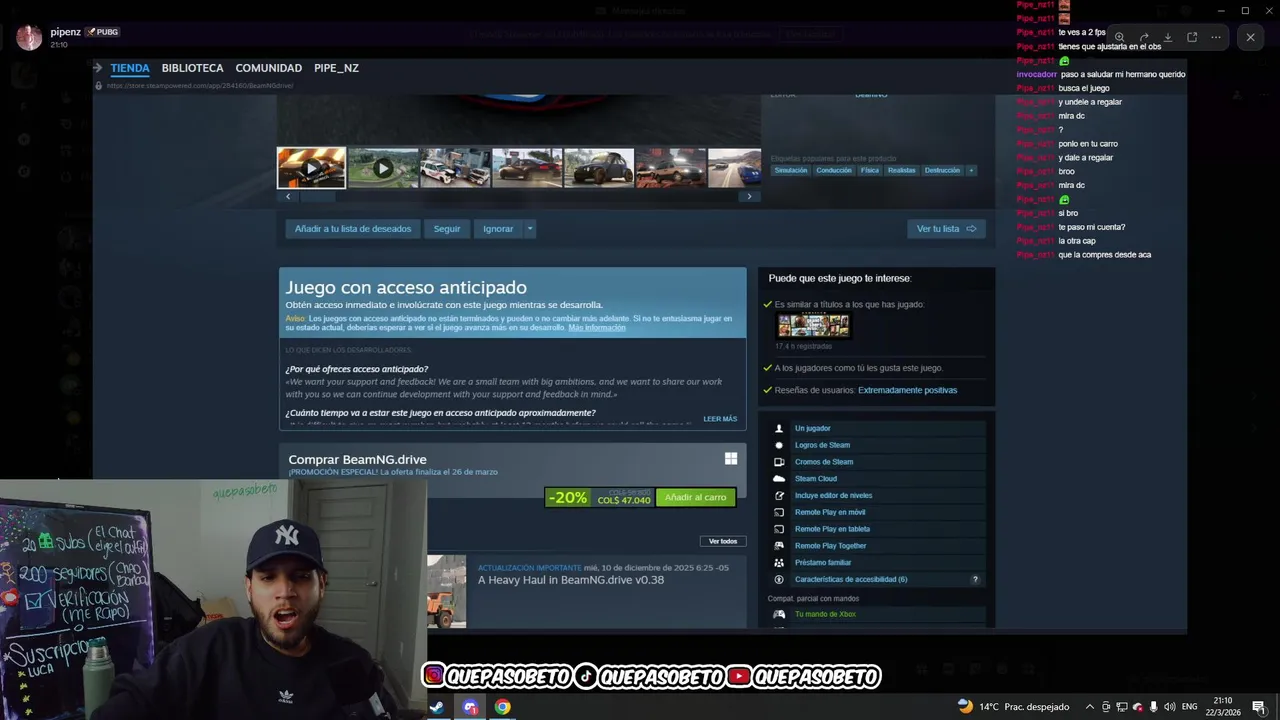Click the Incluye editor de niveles icon
Screen dimensions: 1280x720
(779, 495)
